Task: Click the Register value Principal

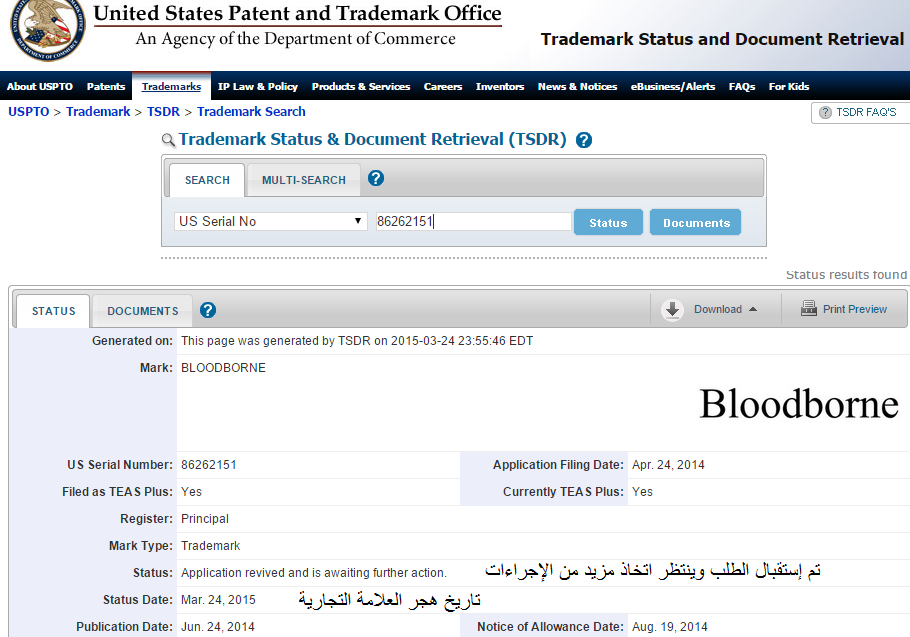Action: [205, 519]
